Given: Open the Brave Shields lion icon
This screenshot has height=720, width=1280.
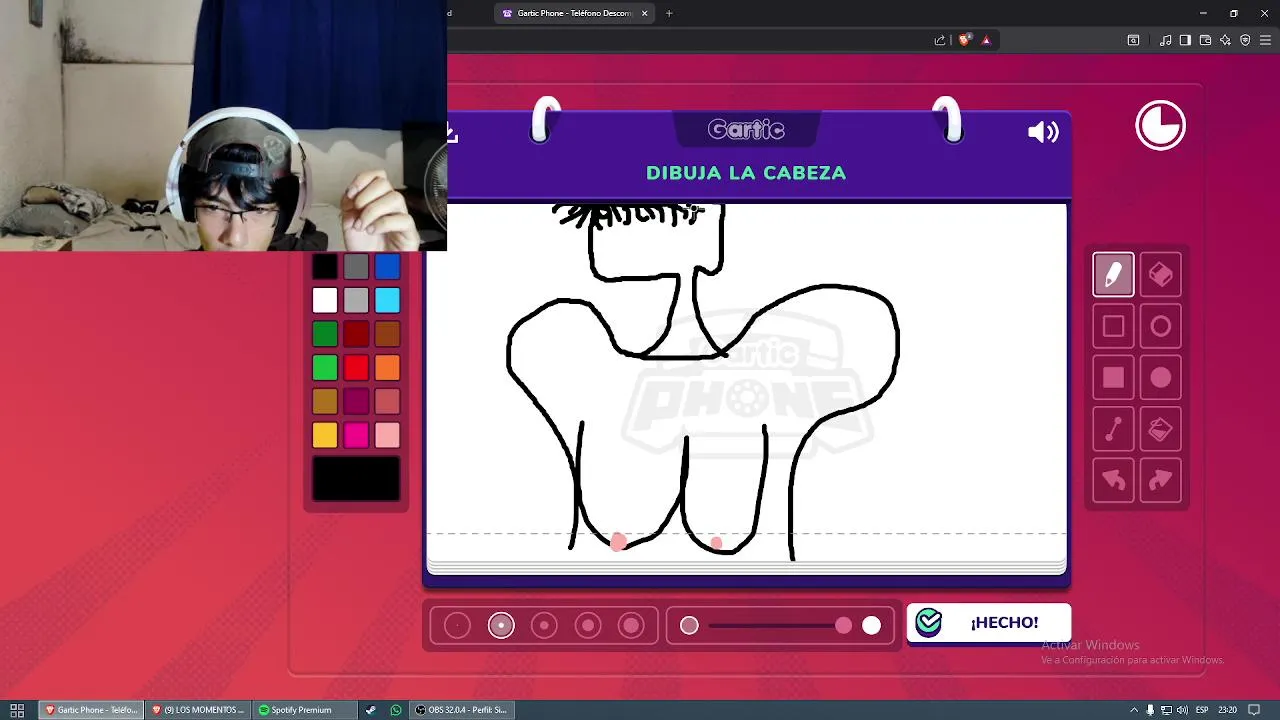Looking at the screenshot, I should 965,40.
